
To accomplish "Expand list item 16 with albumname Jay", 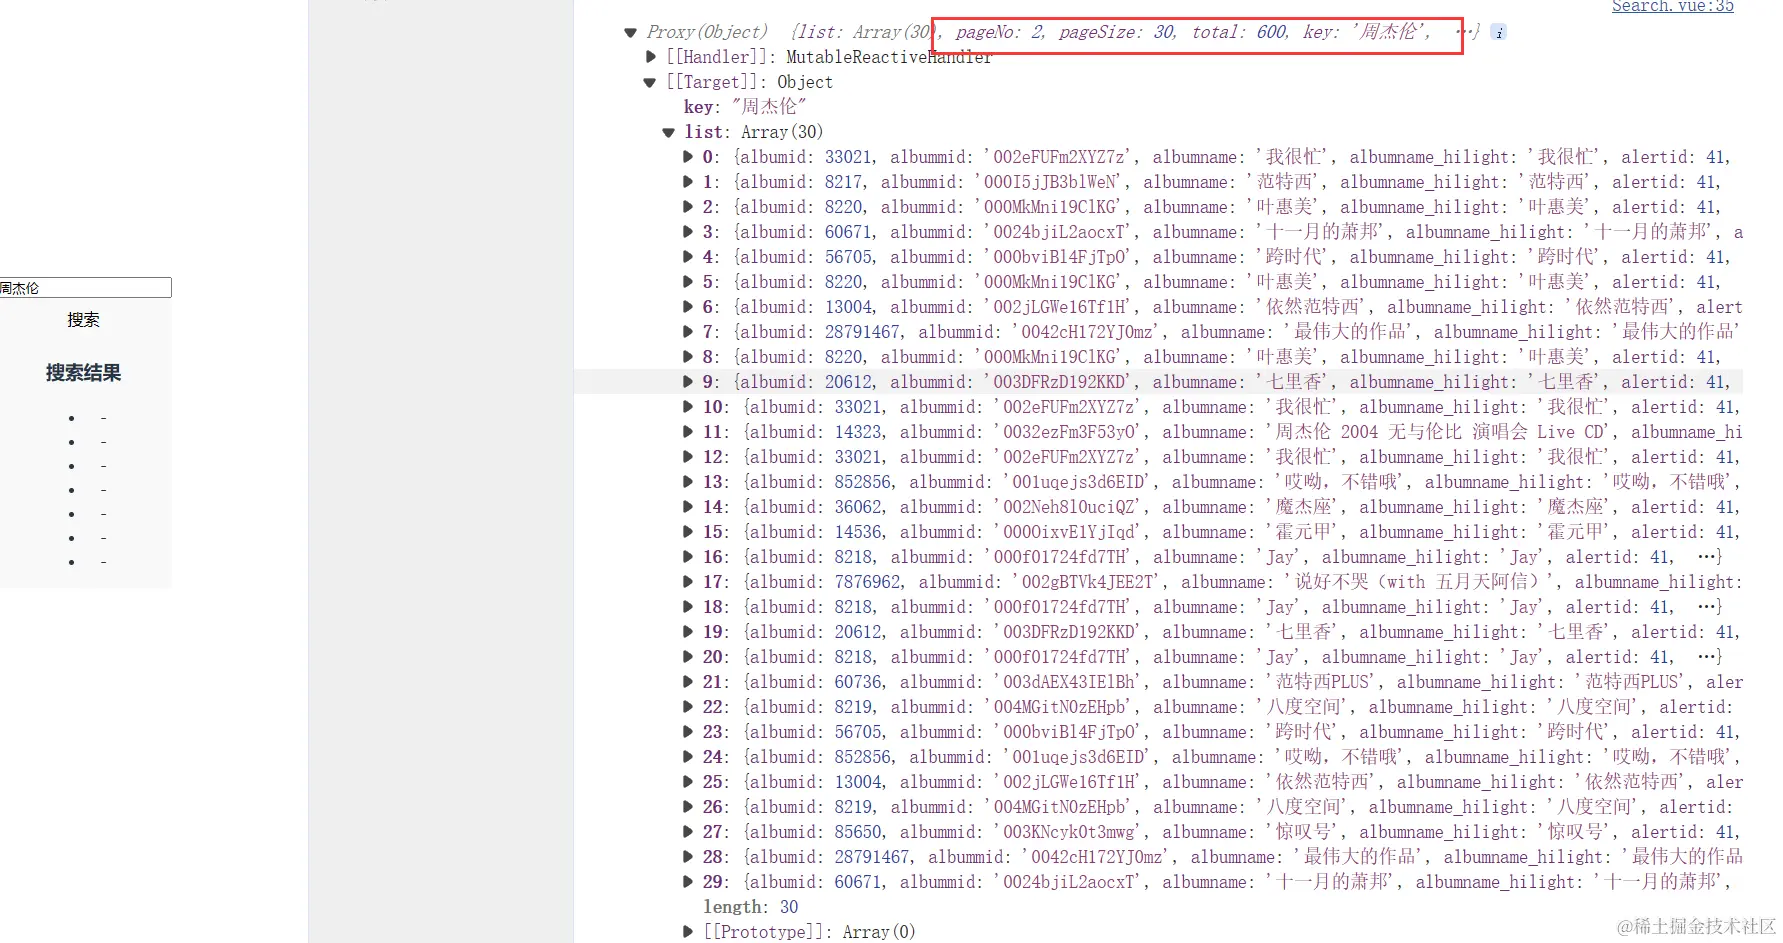I will [x=688, y=557].
